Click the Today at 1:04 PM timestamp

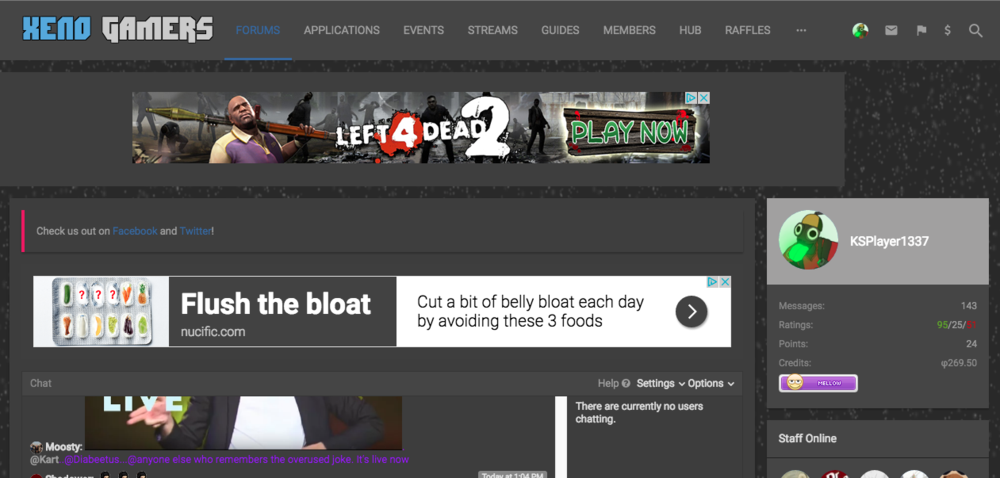click(x=512, y=475)
